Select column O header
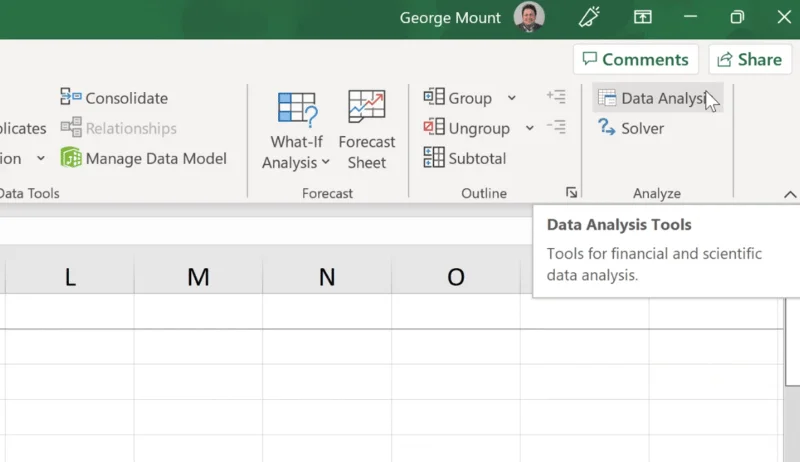 click(x=456, y=277)
